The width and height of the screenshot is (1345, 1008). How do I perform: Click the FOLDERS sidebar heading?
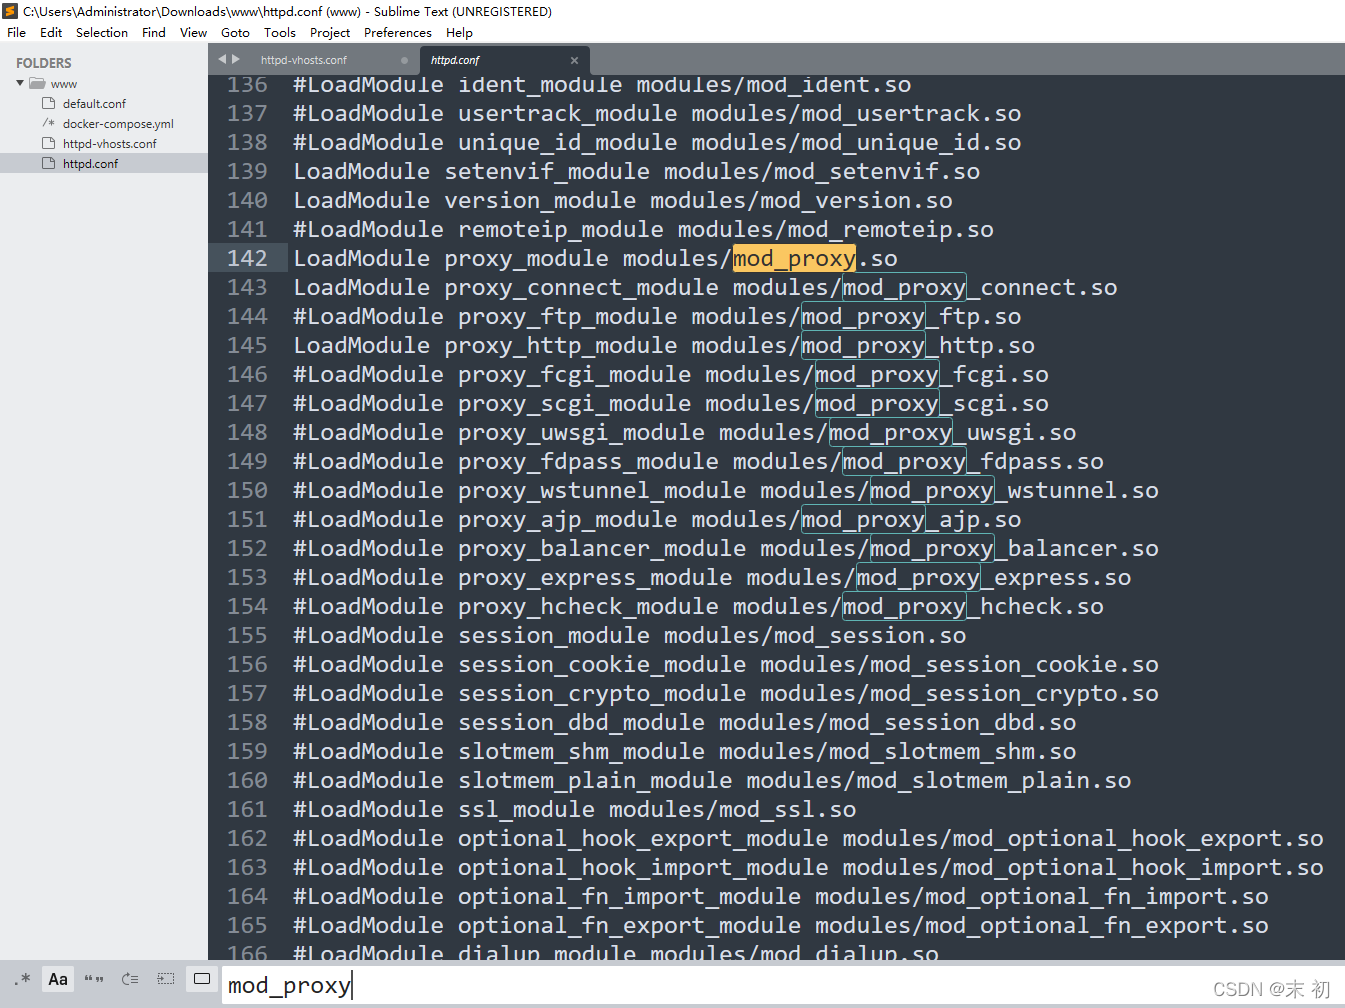(44, 63)
